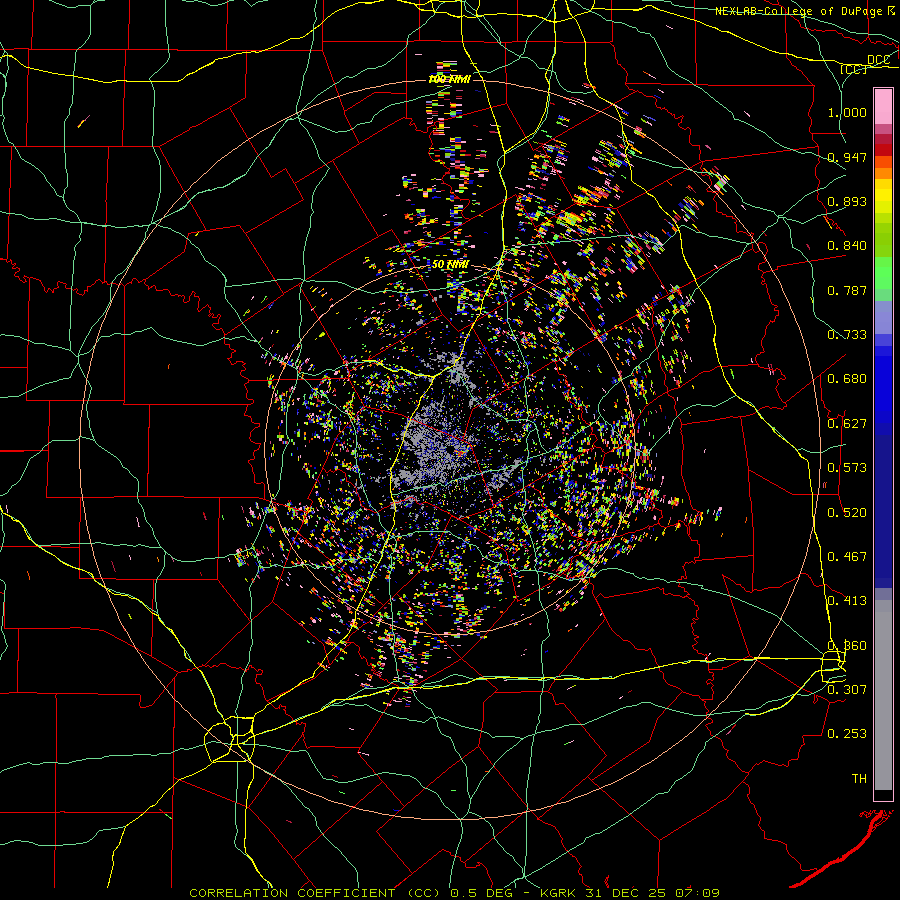The height and width of the screenshot is (900, 900).
Task: Click the 0.787 scale value
Action: (847, 290)
